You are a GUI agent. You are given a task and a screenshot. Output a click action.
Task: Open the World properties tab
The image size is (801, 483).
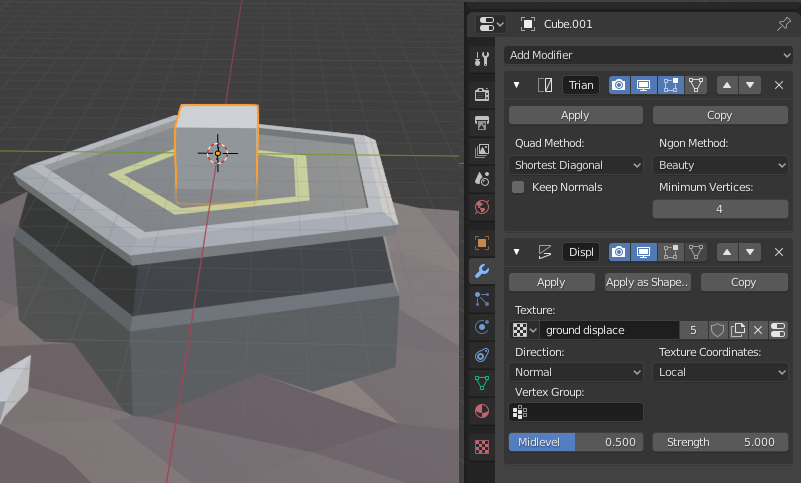click(x=482, y=207)
